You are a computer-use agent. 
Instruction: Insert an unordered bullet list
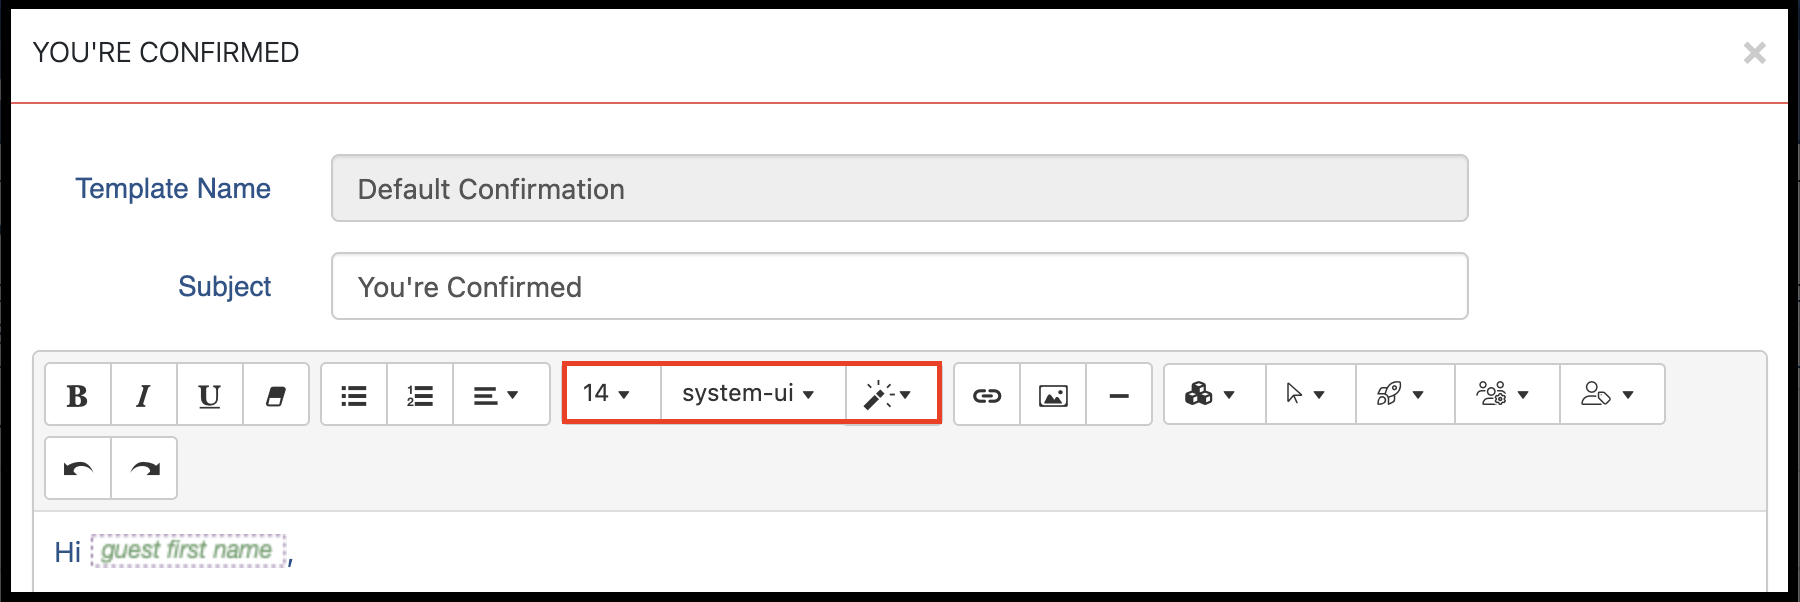tap(354, 395)
